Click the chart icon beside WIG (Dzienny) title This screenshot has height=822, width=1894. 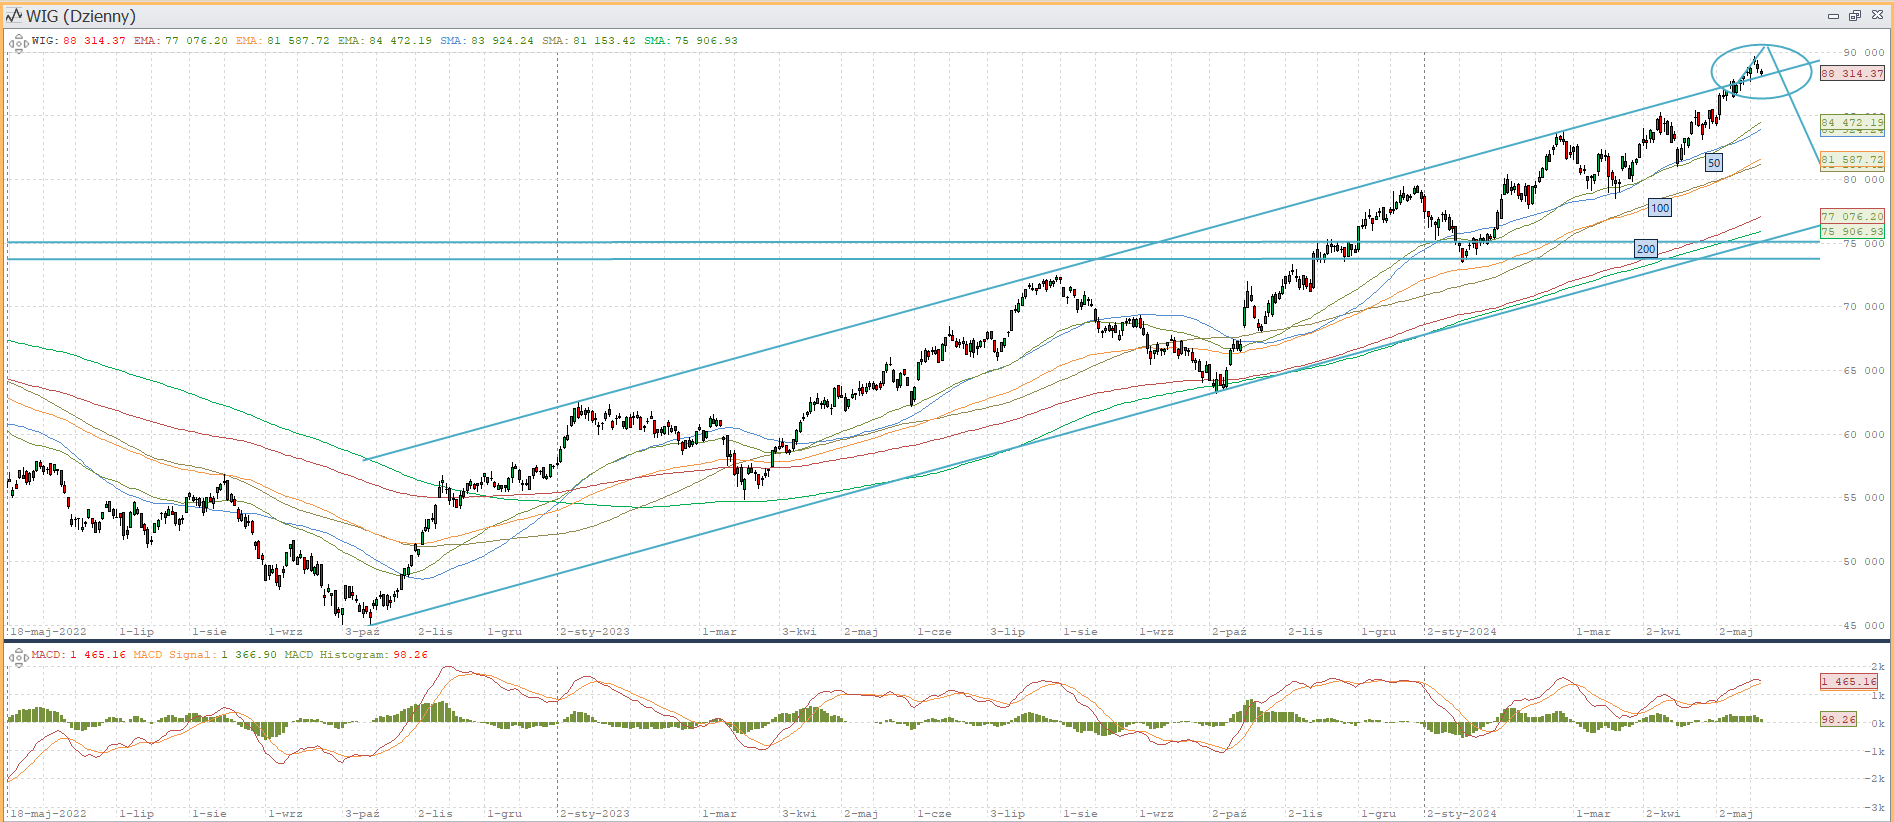pyautogui.click(x=14, y=16)
